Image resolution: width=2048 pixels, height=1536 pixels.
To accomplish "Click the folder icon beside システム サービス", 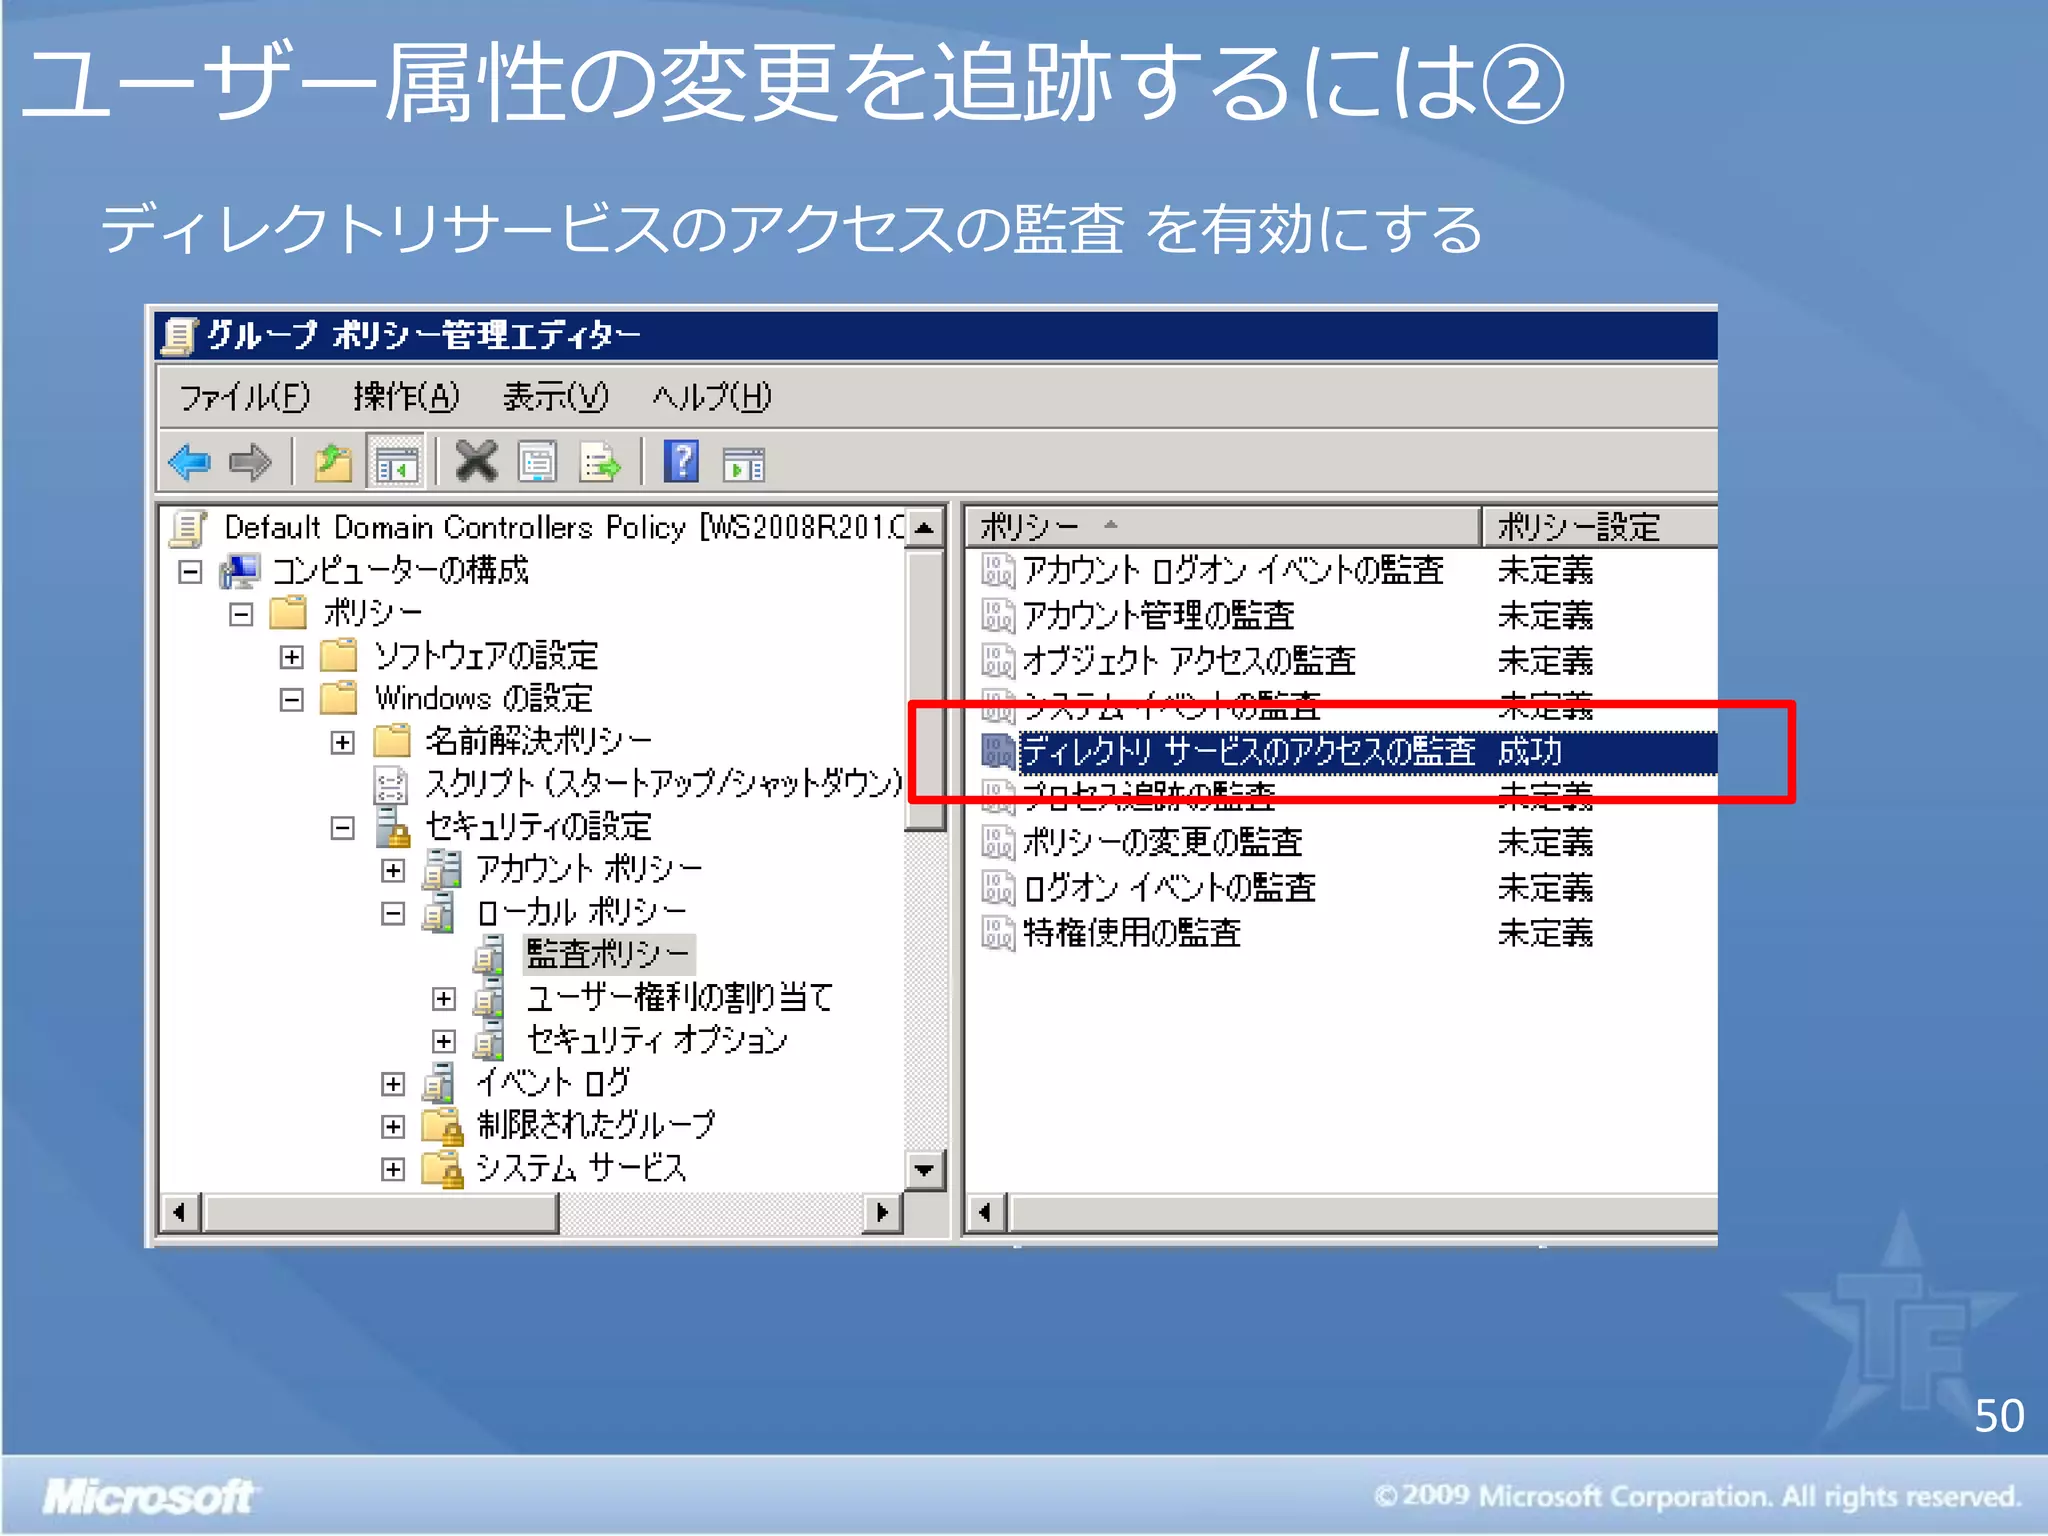I will (442, 1168).
